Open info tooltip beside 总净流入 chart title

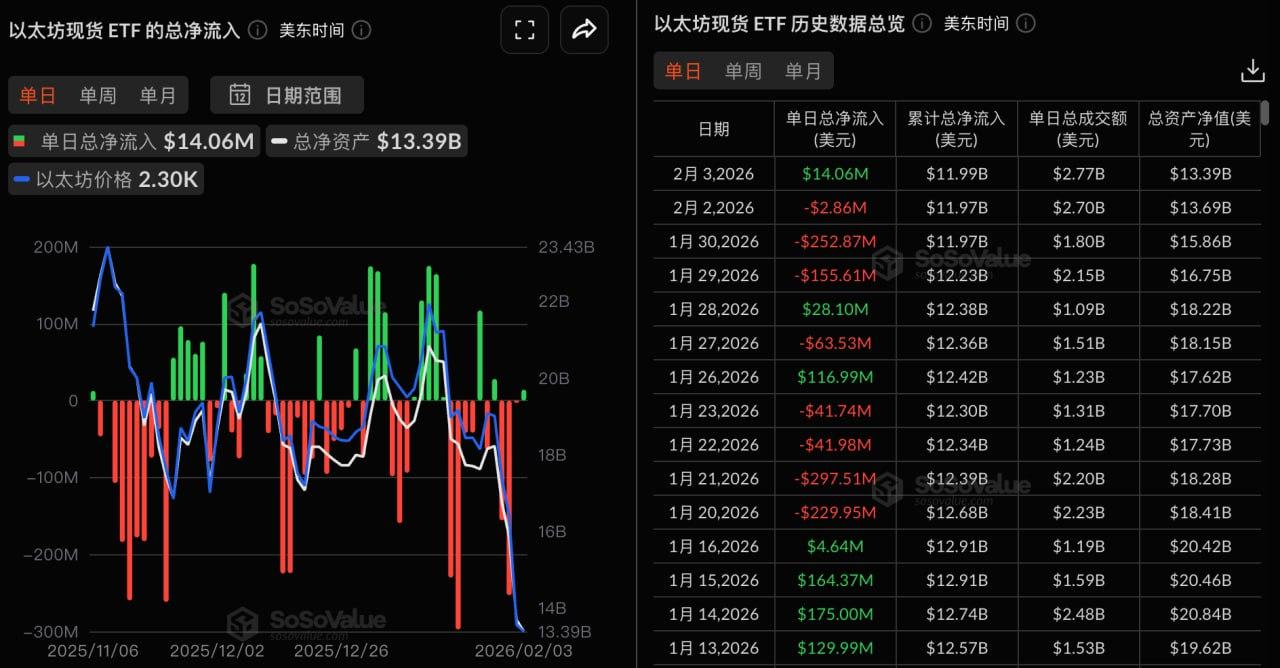pos(257,30)
